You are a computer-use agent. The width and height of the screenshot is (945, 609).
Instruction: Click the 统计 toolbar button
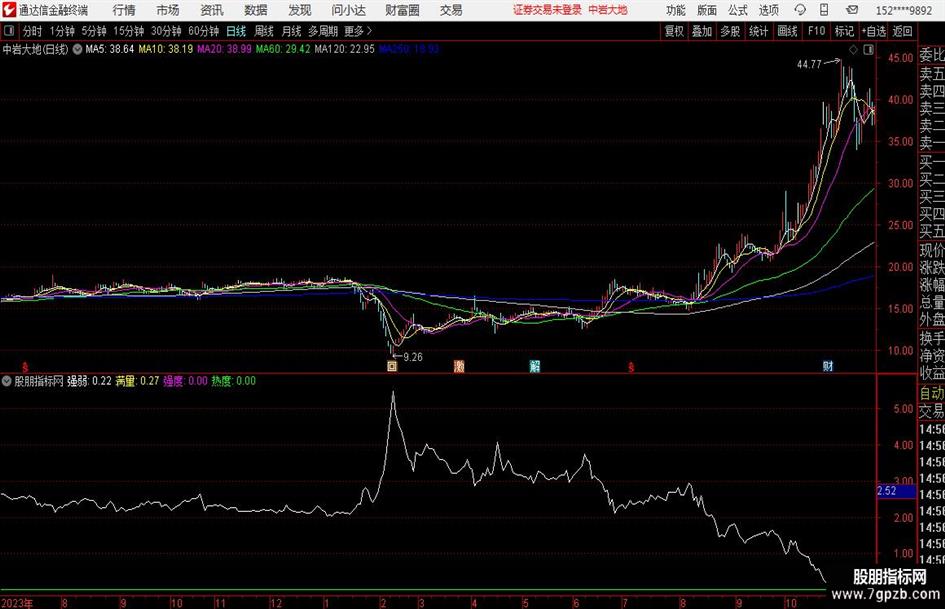(758, 31)
